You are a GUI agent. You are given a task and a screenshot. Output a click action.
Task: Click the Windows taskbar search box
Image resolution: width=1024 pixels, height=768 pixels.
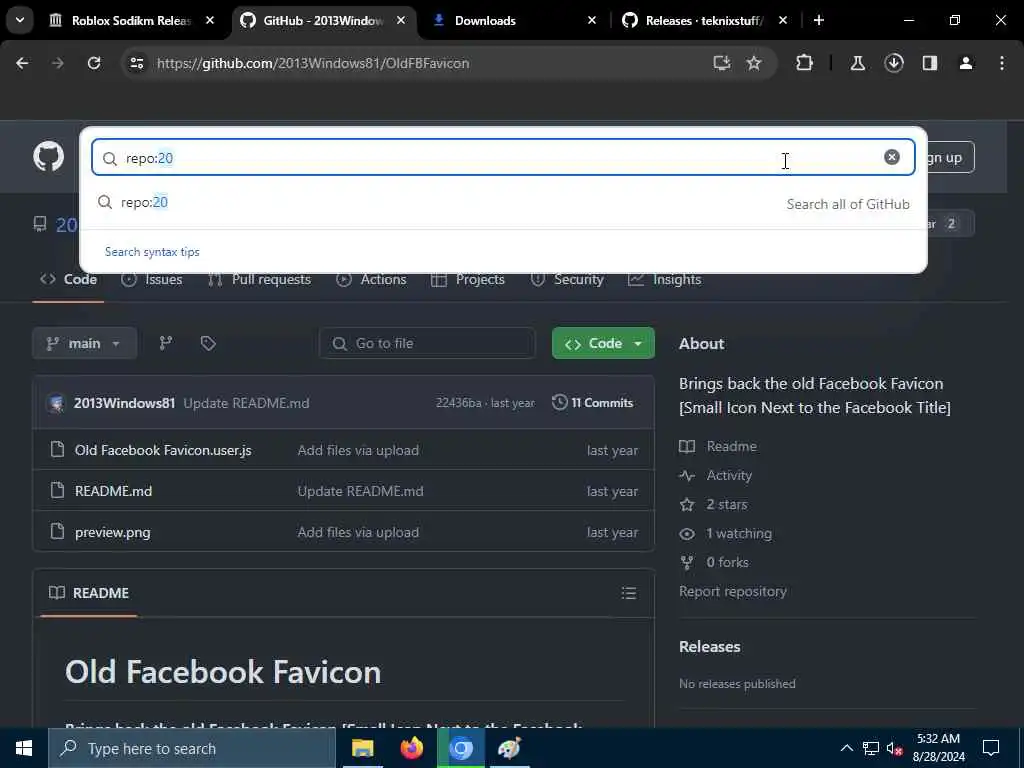192,748
